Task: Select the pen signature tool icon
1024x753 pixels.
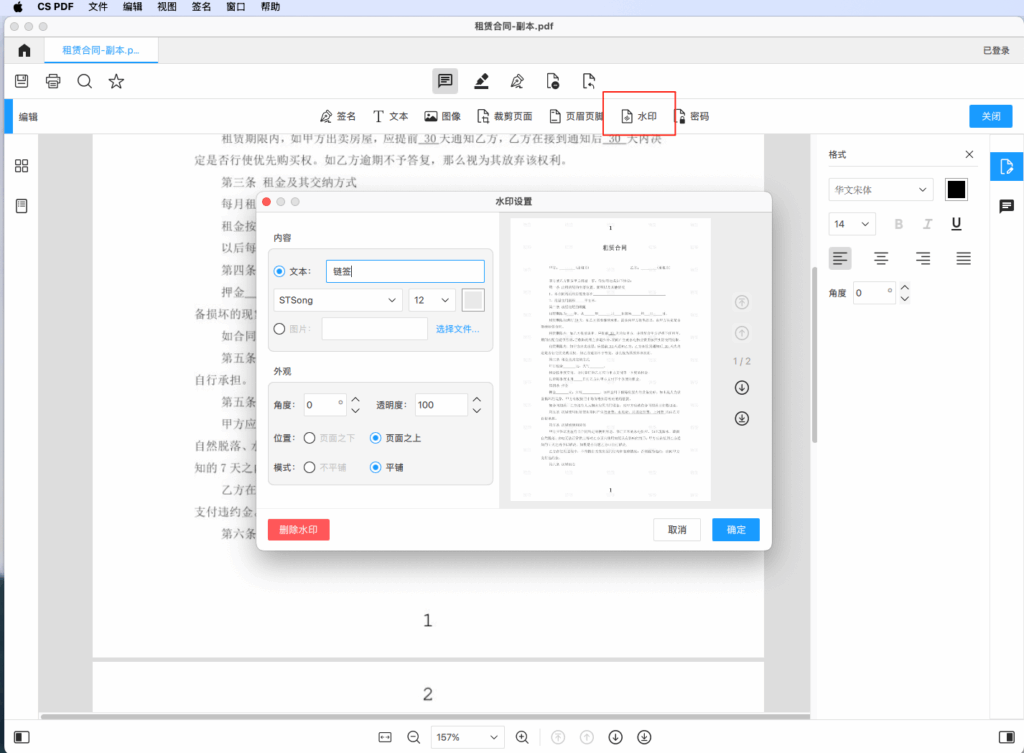Action: (x=517, y=81)
